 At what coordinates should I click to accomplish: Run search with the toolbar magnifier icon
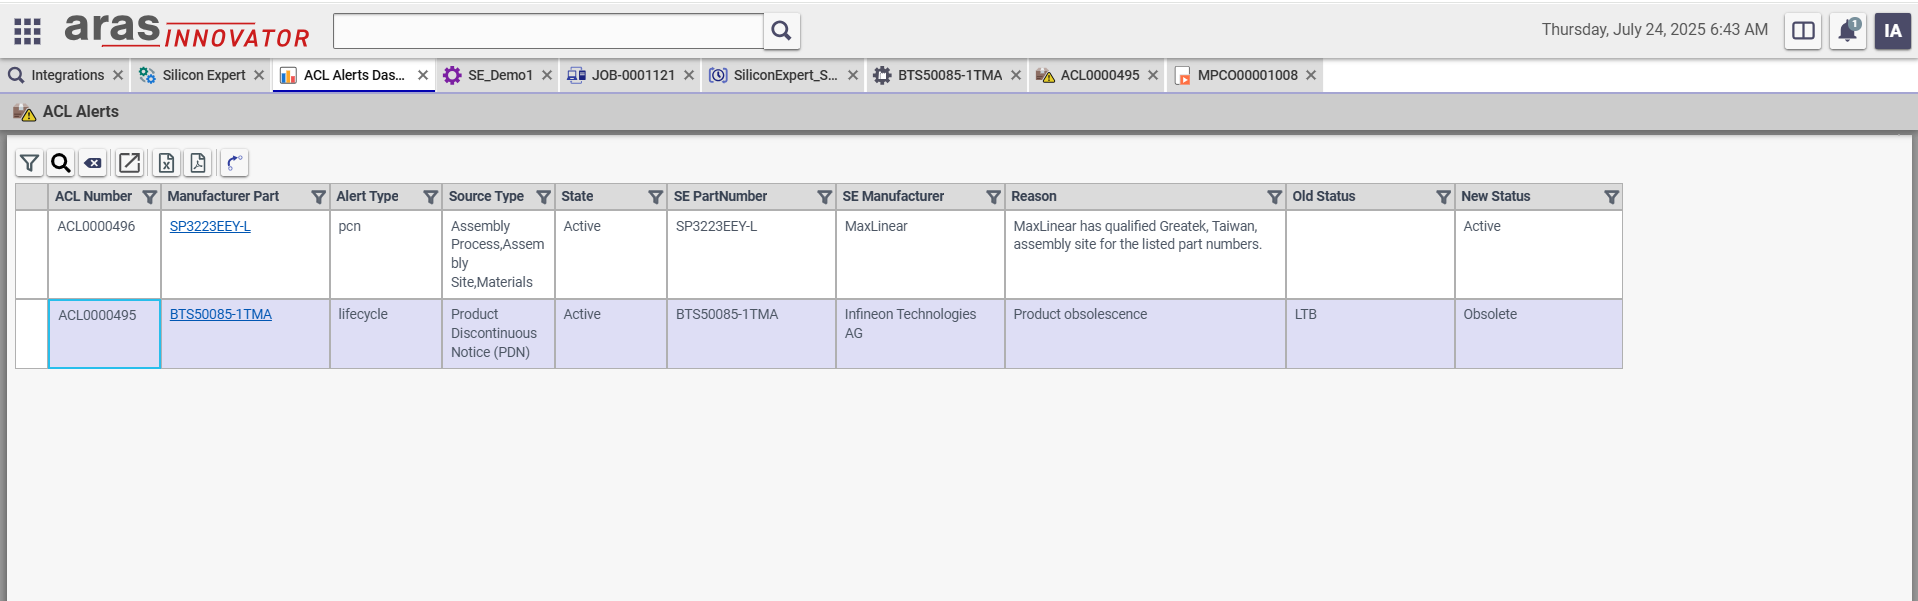tap(61, 163)
